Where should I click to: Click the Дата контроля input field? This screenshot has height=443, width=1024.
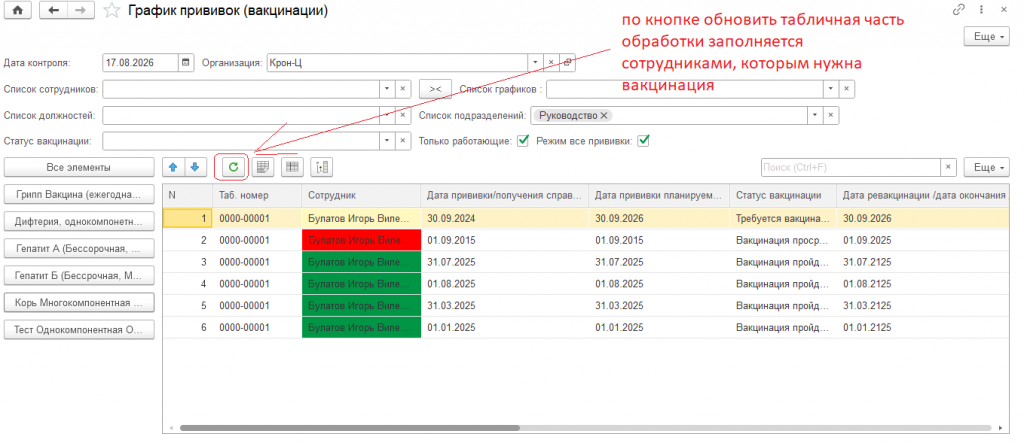tap(140, 63)
